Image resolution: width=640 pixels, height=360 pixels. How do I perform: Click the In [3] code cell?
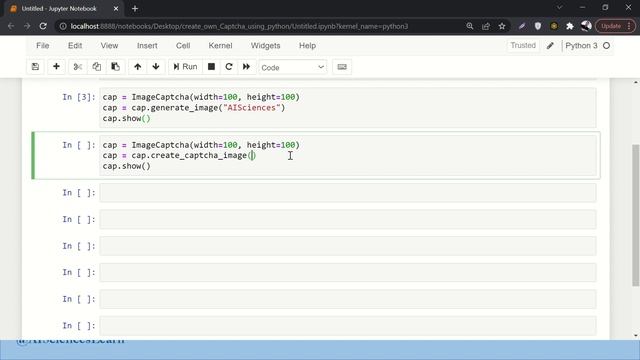[x=348, y=108]
